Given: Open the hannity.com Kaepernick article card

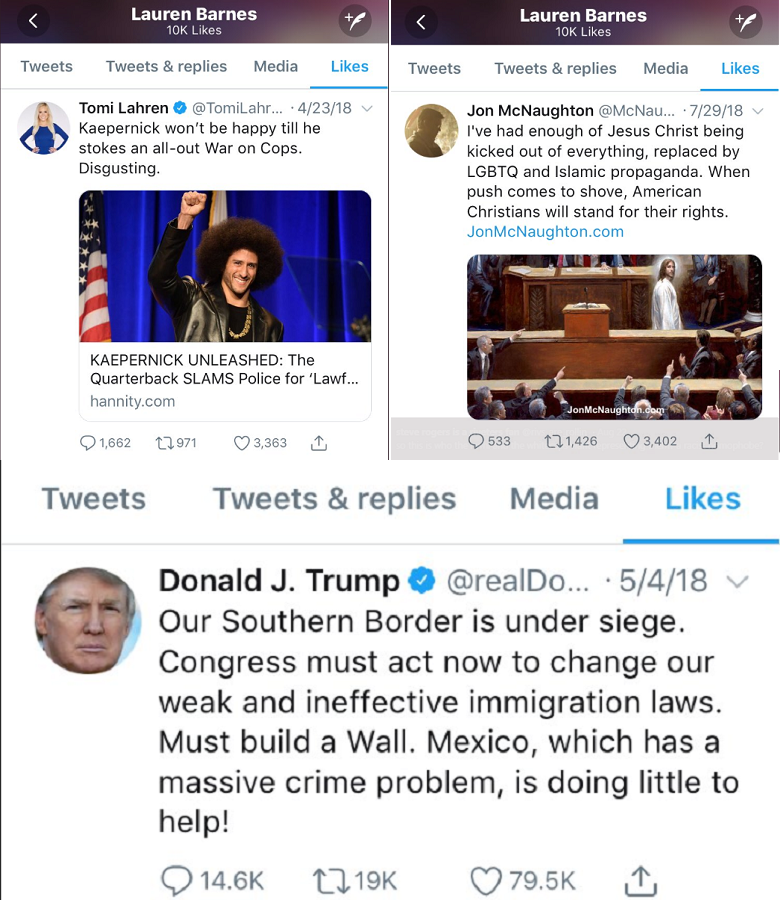Looking at the screenshot, I should click(225, 305).
